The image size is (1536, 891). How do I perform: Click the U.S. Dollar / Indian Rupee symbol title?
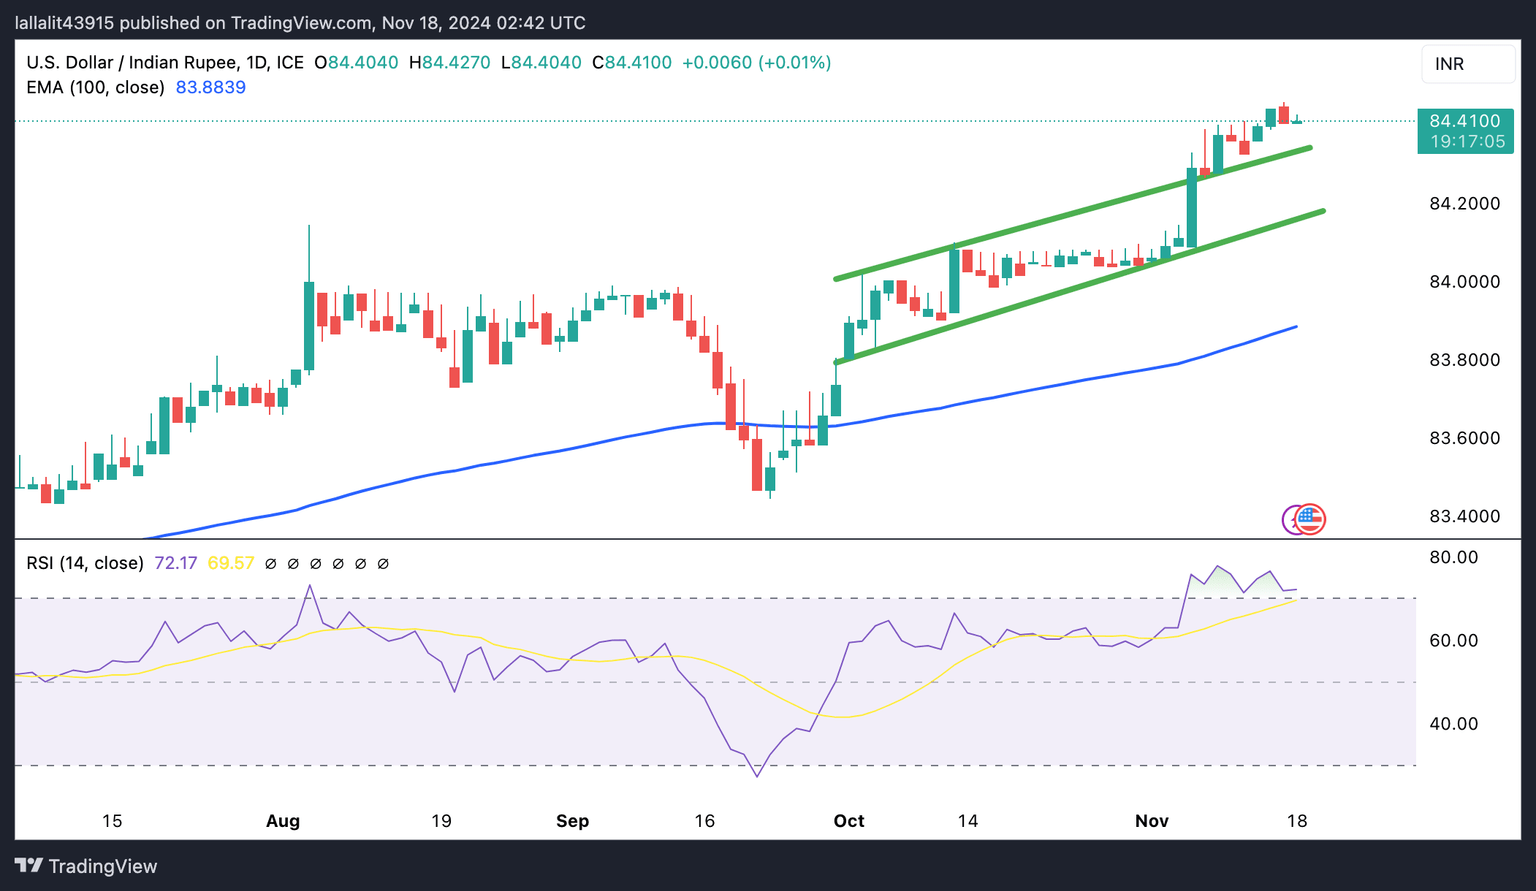pos(132,62)
